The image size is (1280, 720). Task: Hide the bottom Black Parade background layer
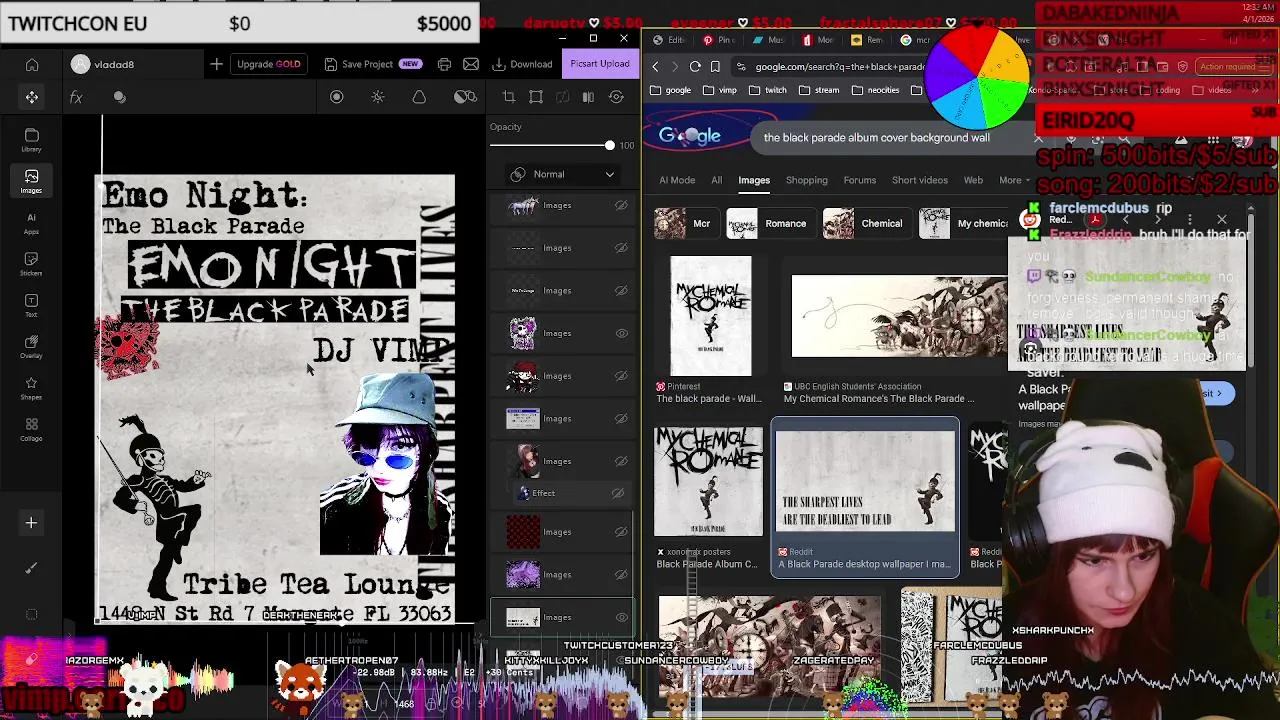click(621, 617)
